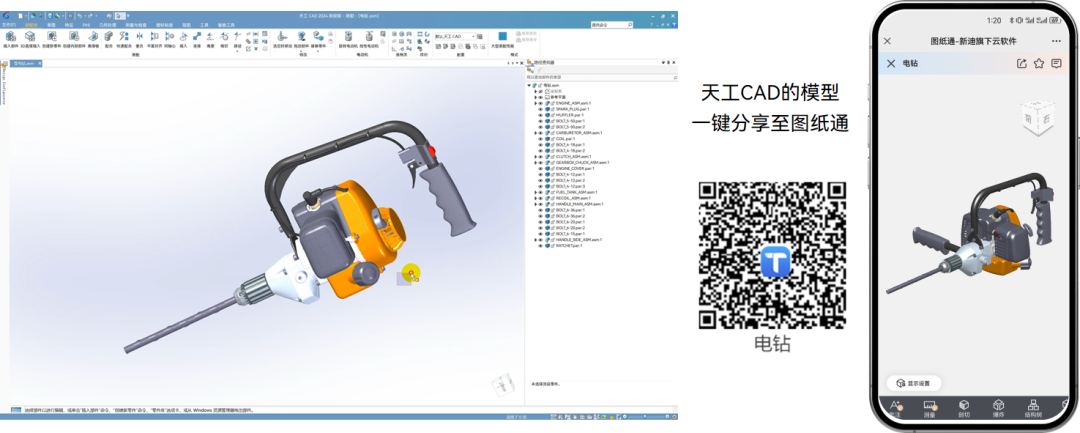Toggle visibility eye of 参考平面 row
The height and width of the screenshot is (433, 1080).
541,98
